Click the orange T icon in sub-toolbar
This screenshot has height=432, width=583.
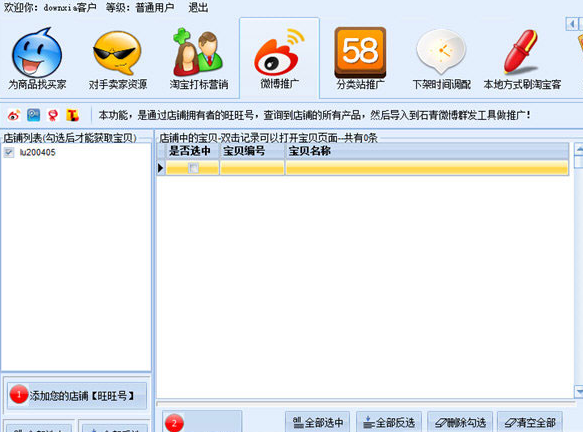(x=73, y=115)
